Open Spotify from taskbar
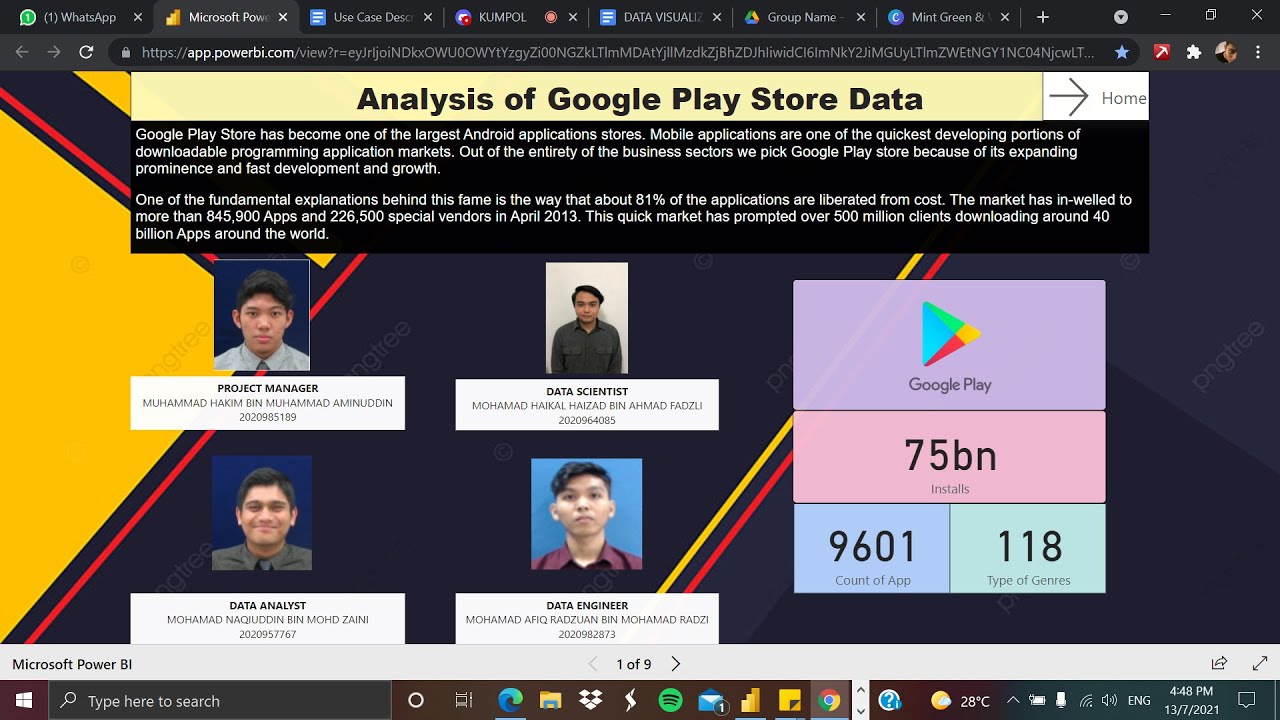The width and height of the screenshot is (1280, 720). (x=671, y=701)
